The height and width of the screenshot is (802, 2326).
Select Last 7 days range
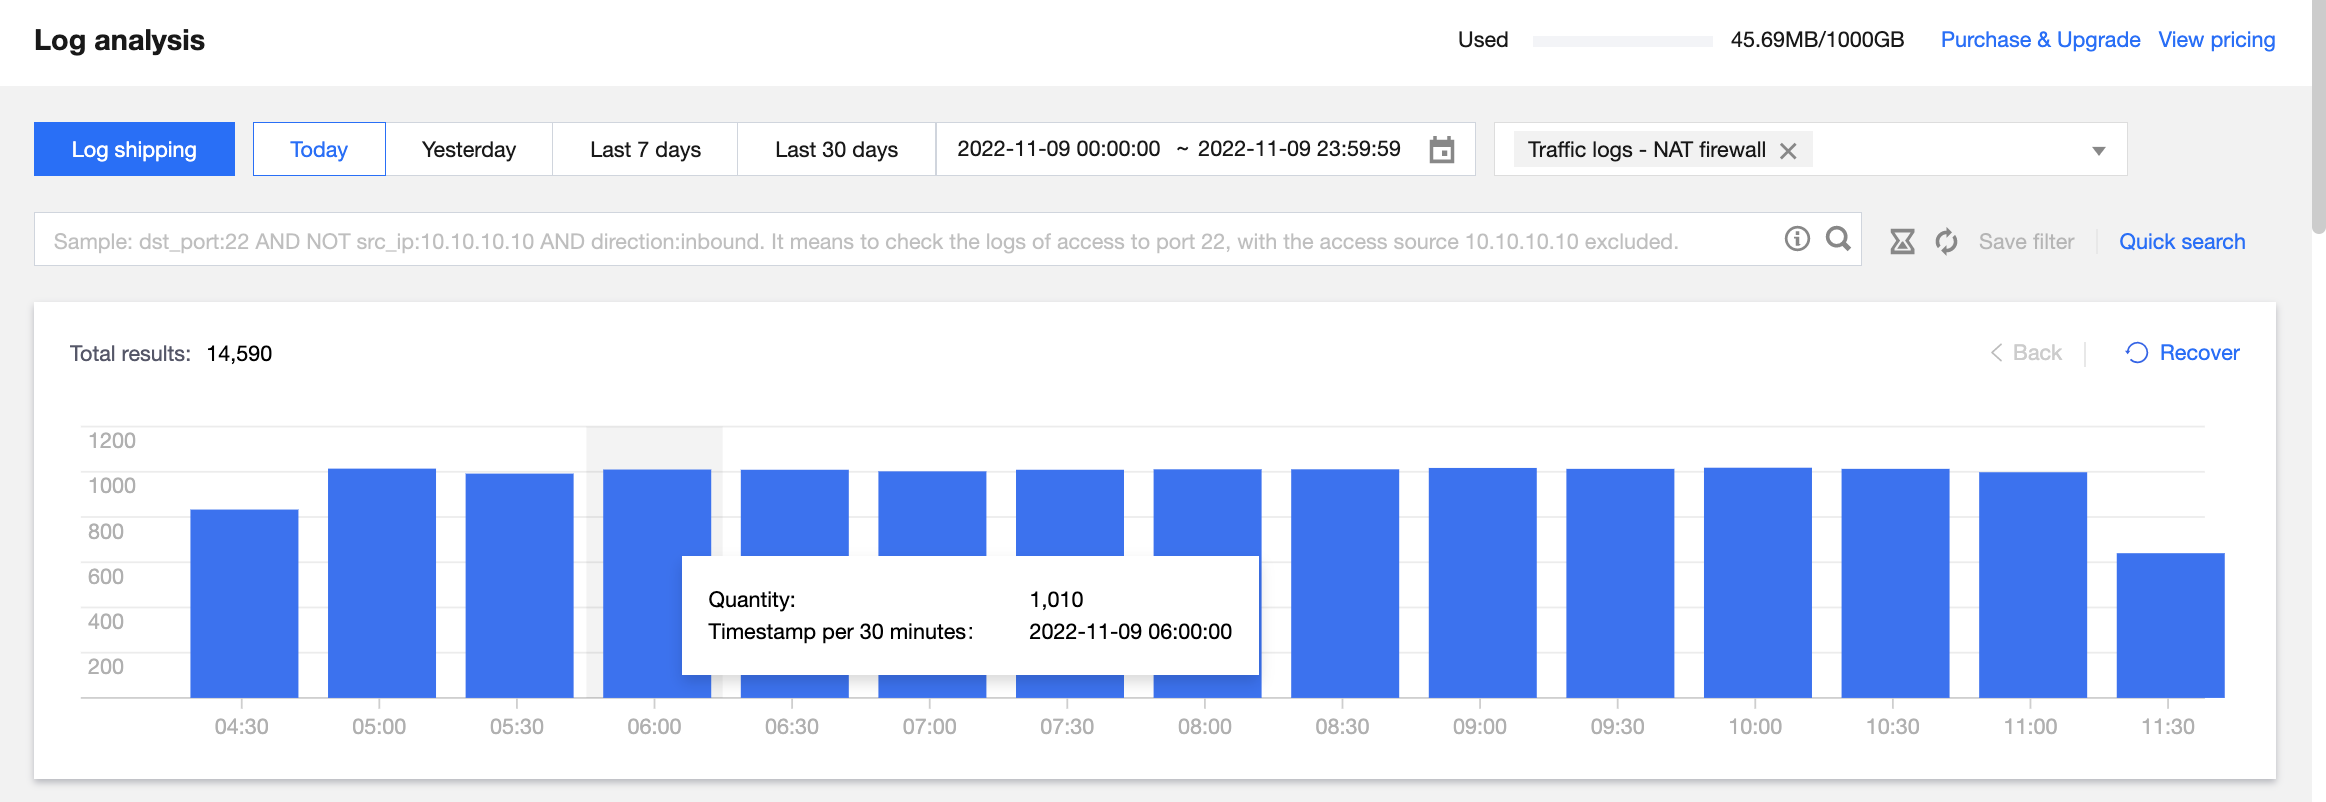pyautogui.click(x=645, y=149)
